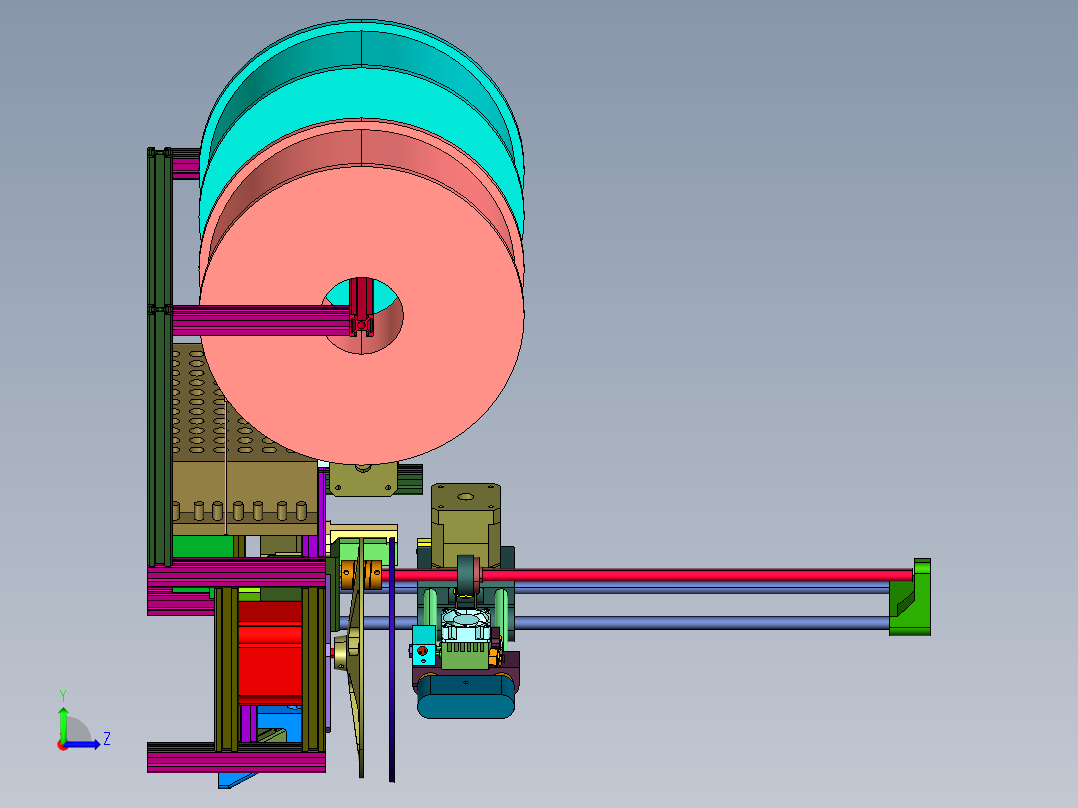Select the thin purple vertical rod
This screenshot has height=808, width=1078.
(x=392, y=660)
